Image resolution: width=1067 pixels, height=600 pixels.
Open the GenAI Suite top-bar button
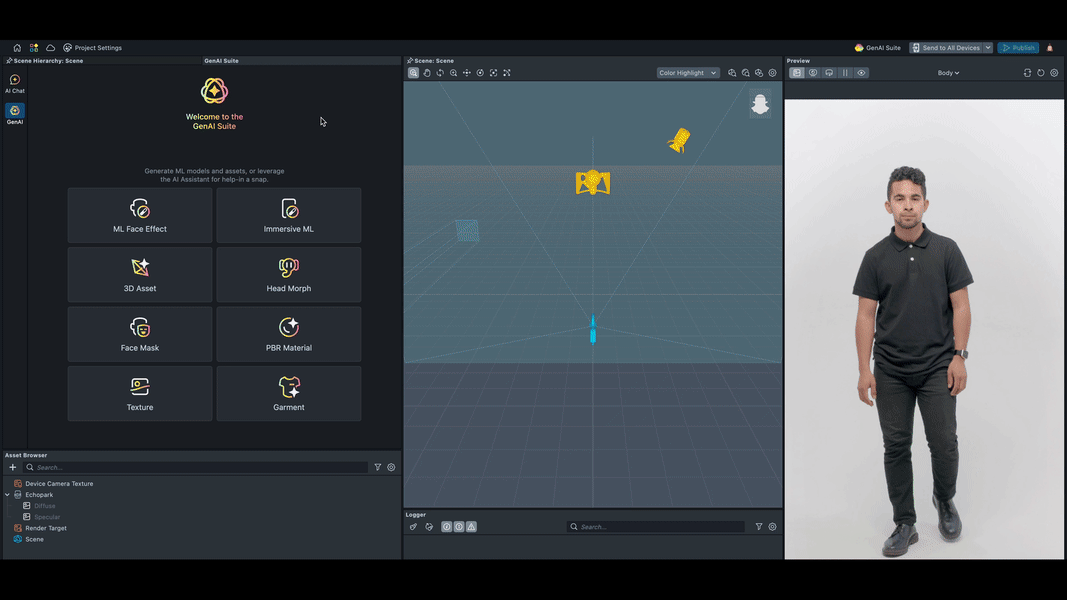[x=878, y=48]
